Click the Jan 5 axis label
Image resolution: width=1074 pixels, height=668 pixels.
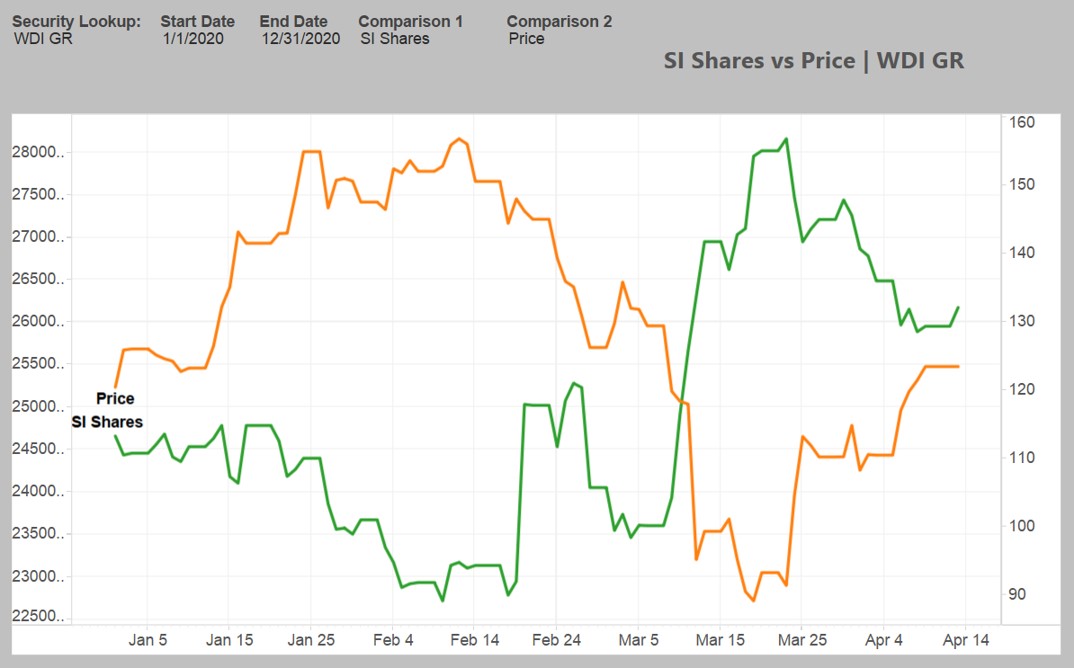click(148, 639)
